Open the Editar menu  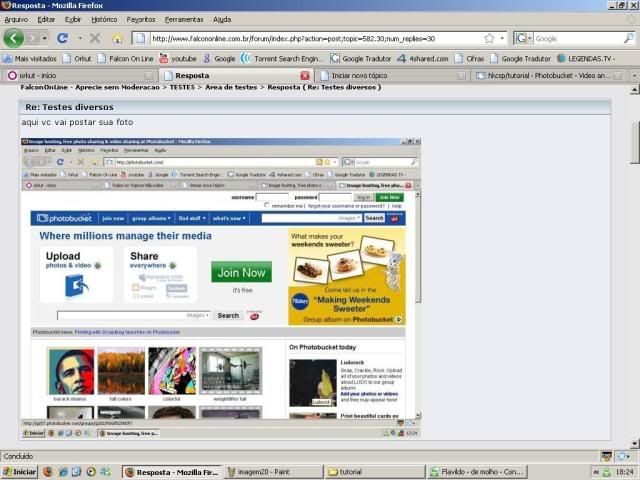click(46, 19)
